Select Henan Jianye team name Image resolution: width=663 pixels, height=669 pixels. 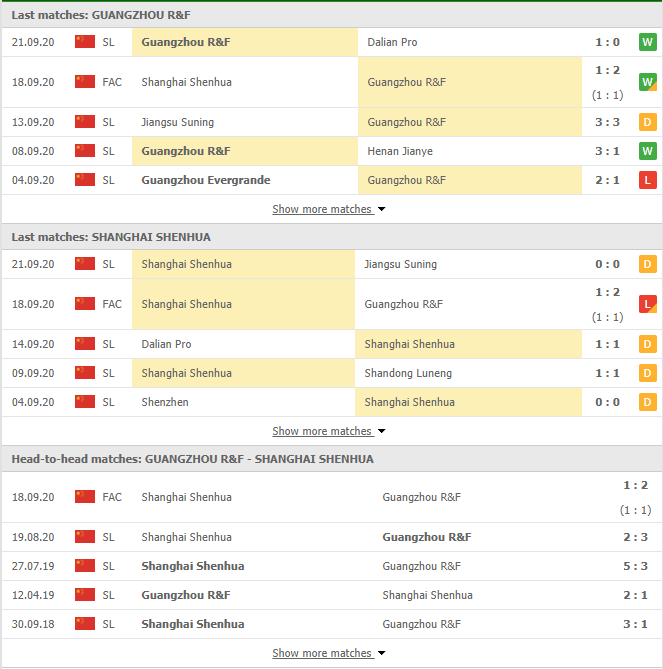[x=400, y=151]
